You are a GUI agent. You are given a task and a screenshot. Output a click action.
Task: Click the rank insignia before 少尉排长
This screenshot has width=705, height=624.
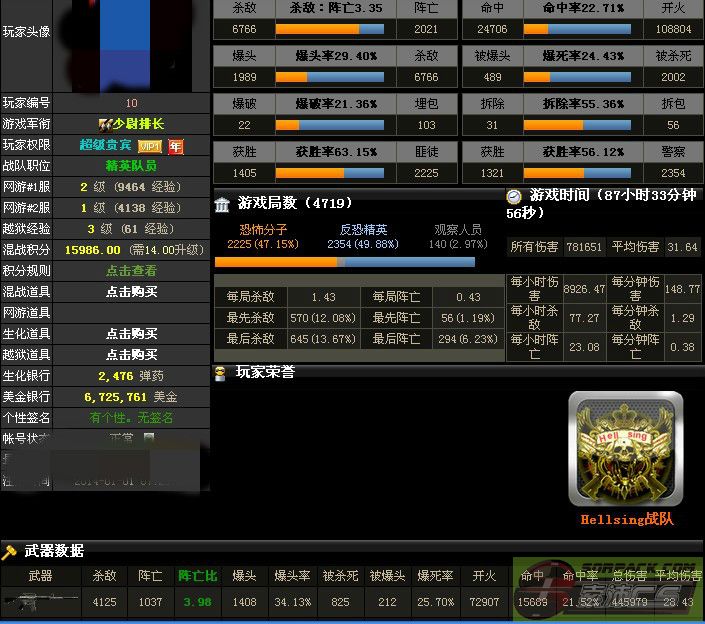pyautogui.click(x=104, y=124)
